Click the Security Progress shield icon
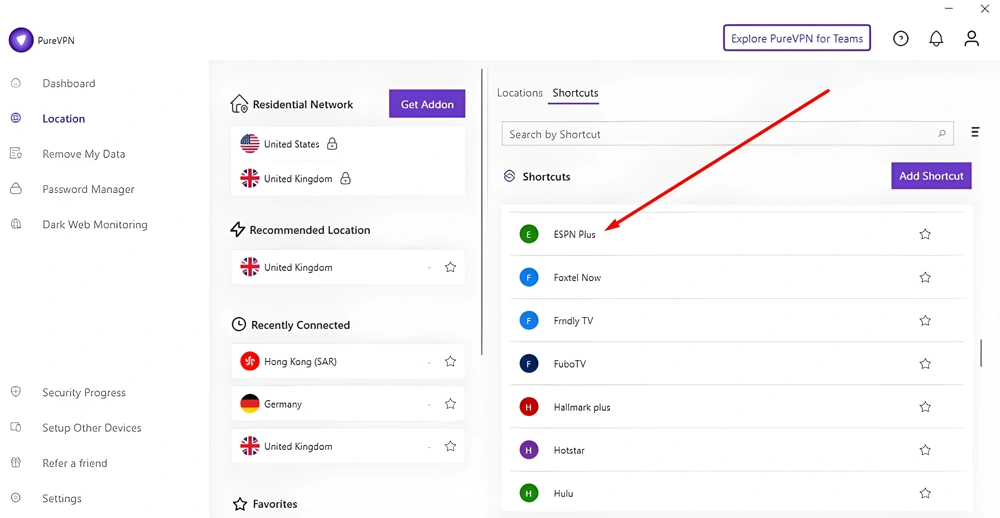This screenshot has width=1000, height=518. coord(16,392)
